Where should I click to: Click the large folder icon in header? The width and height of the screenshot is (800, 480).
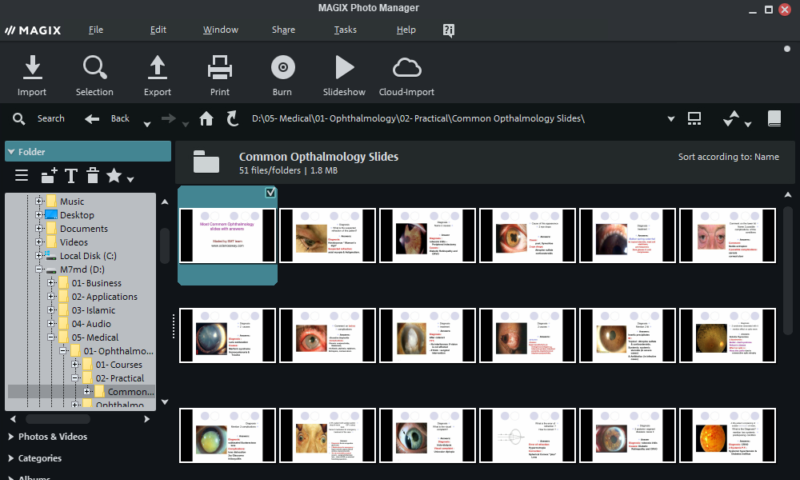pos(206,162)
